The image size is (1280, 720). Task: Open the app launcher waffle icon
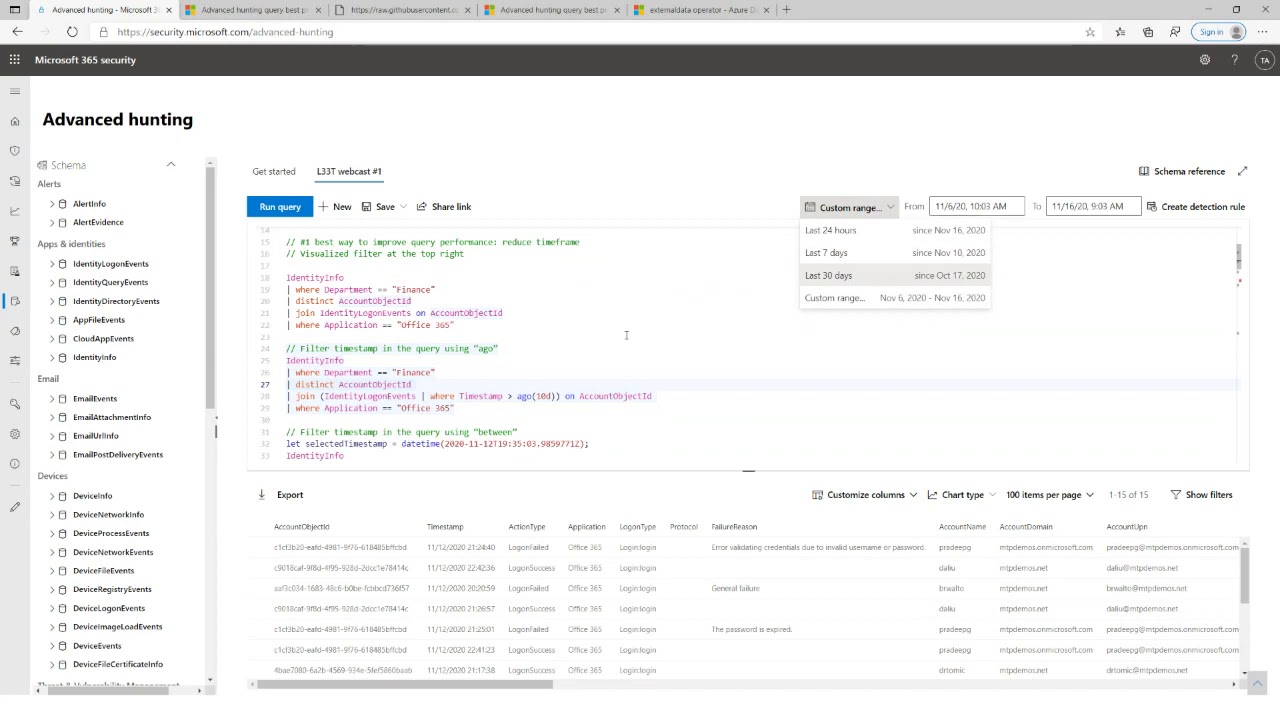pyautogui.click(x=15, y=60)
